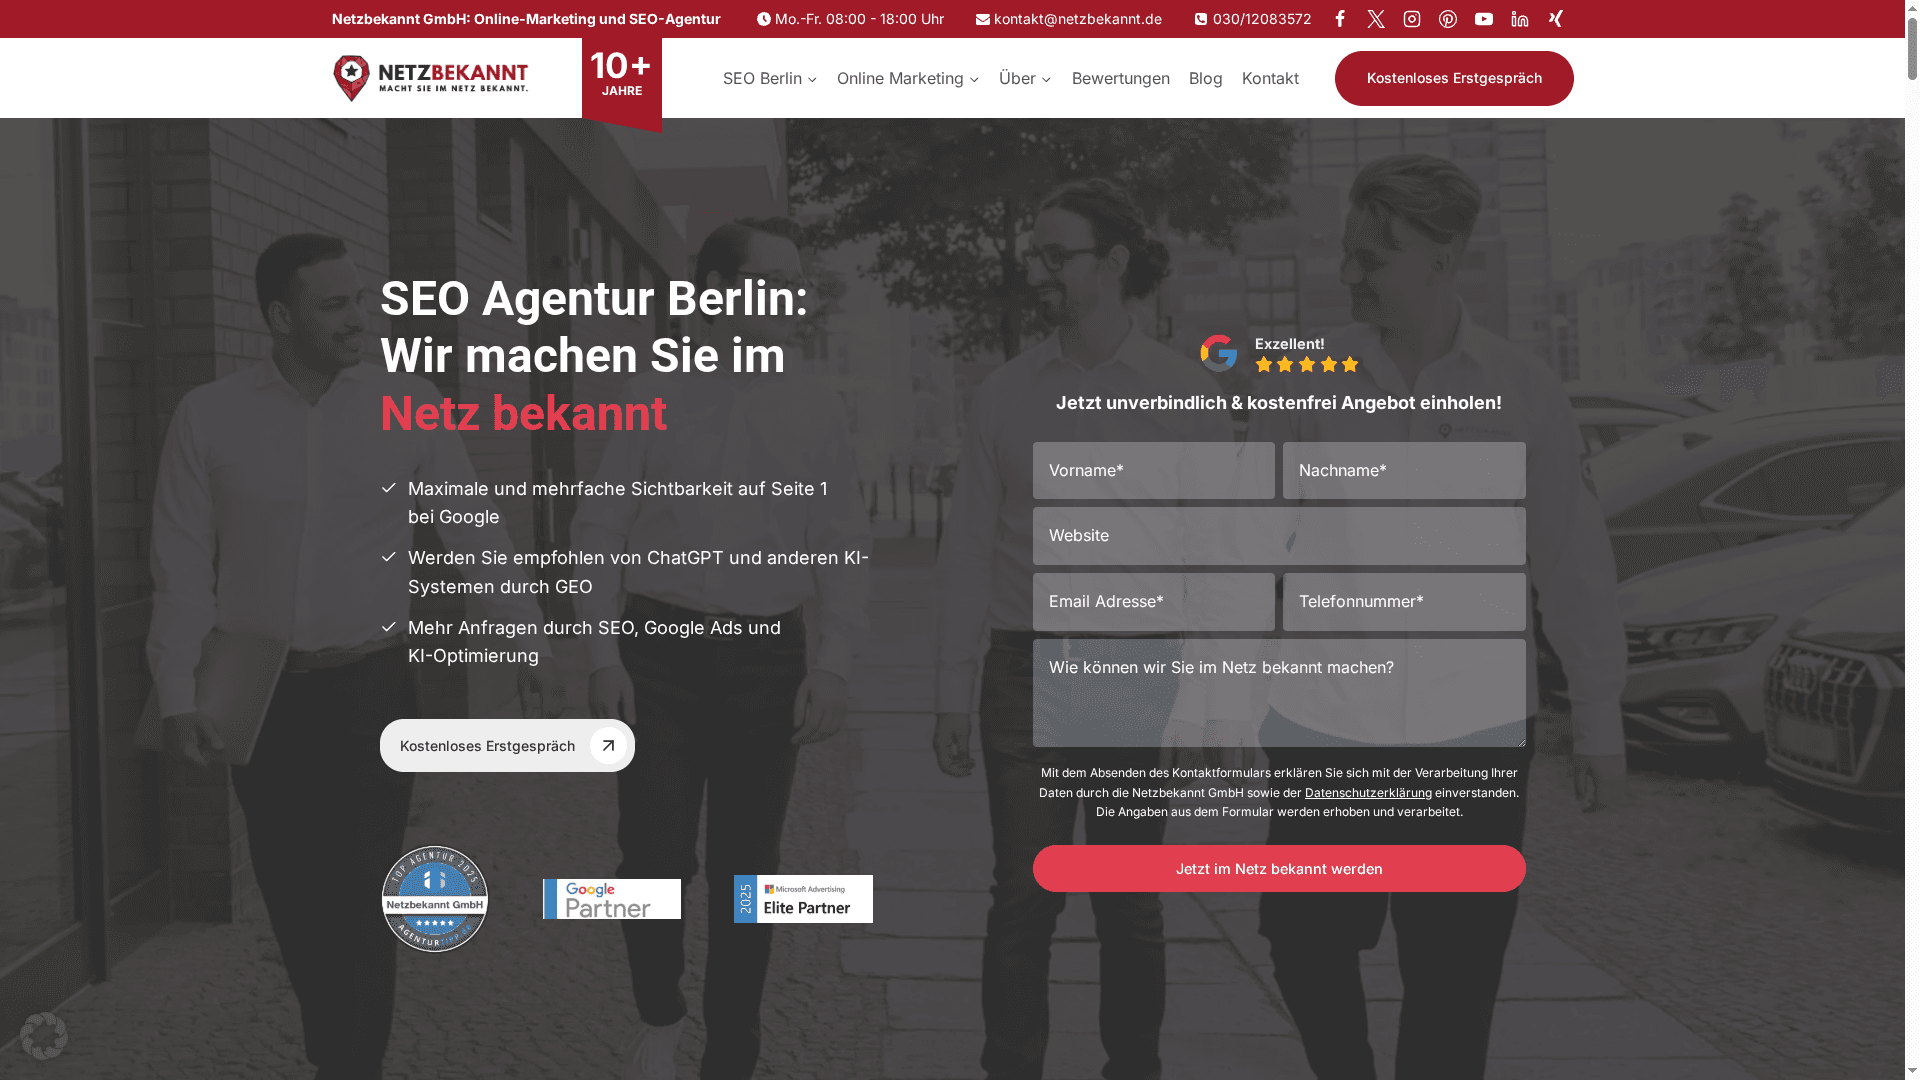This screenshot has height=1080, width=1920.
Task: Open the Facebook page icon
Action: (x=1339, y=18)
